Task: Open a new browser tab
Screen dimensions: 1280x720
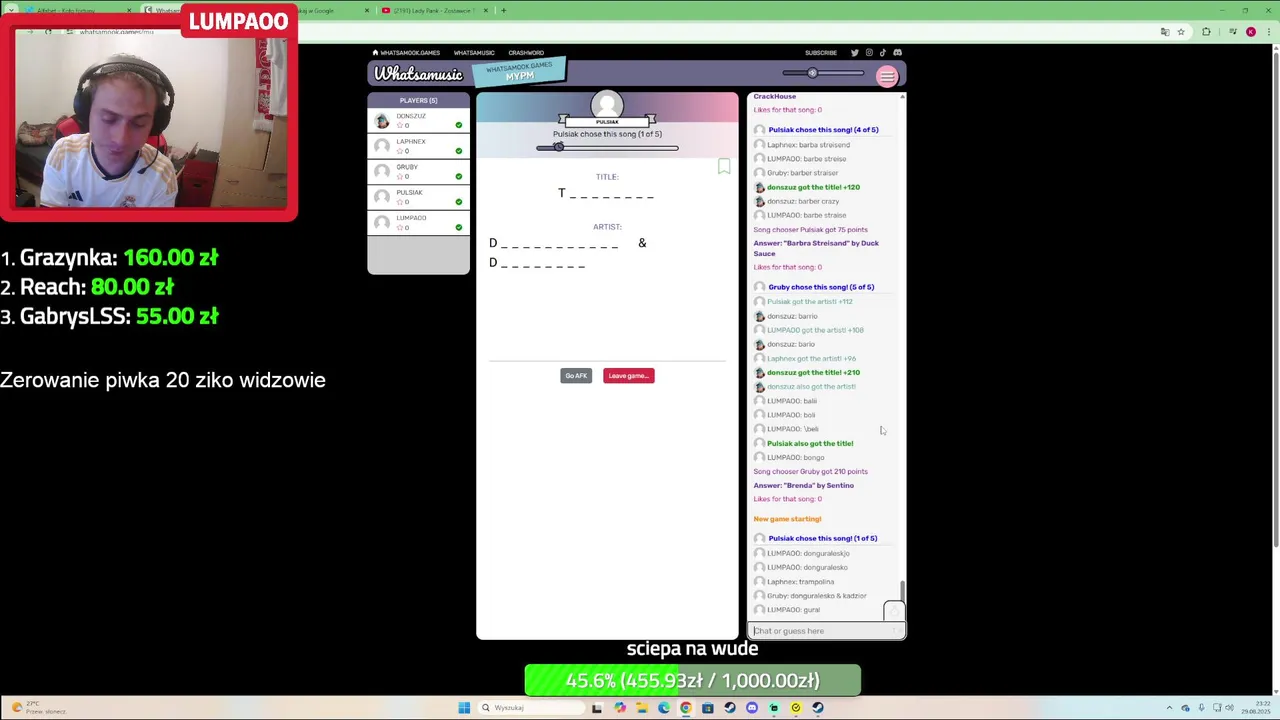Action: (x=503, y=10)
